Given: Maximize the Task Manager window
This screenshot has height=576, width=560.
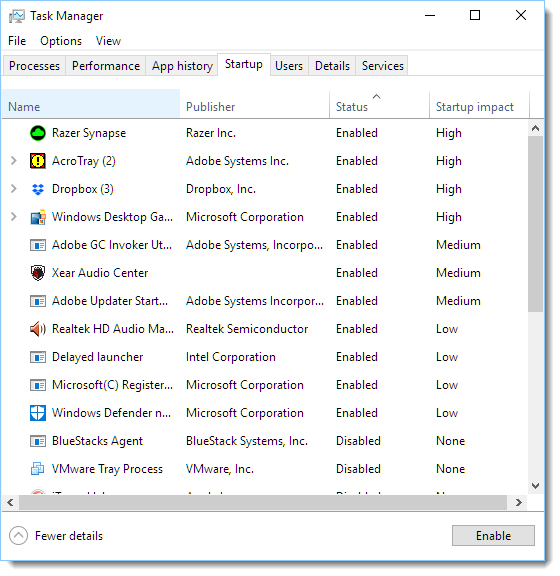Looking at the screenshot, I should tap(475, 15).
